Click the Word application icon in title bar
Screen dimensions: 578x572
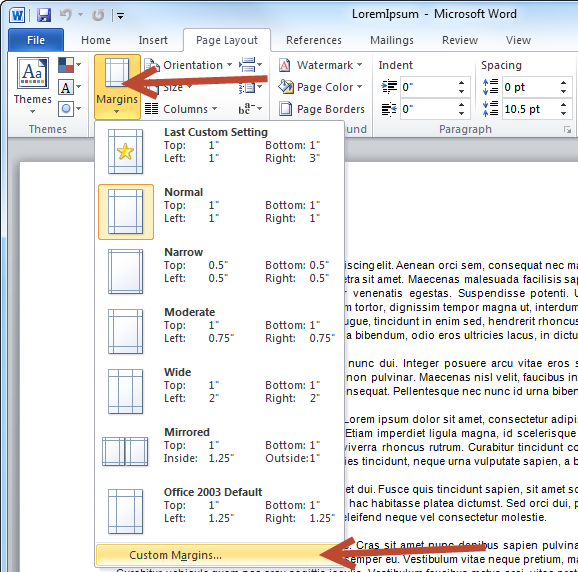coord(17,15)
